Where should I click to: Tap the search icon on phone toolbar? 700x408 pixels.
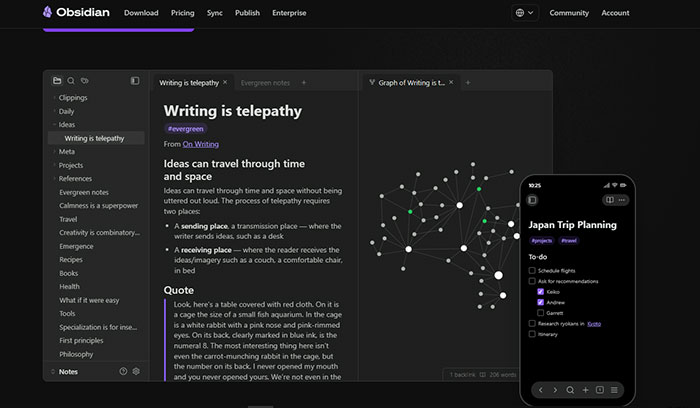click(570, 390)
